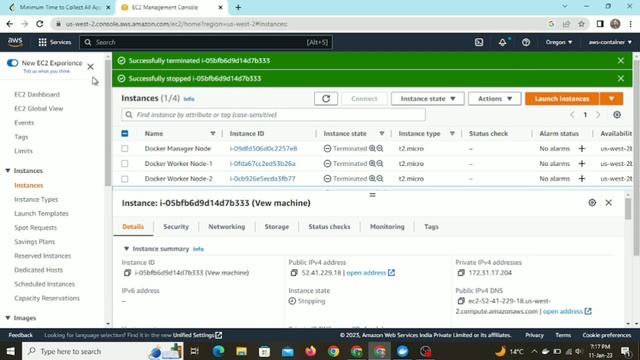Open EC2 Dashboard in the sidebar
This screenshot has width=640, height=360.
[x=37, y=94]
